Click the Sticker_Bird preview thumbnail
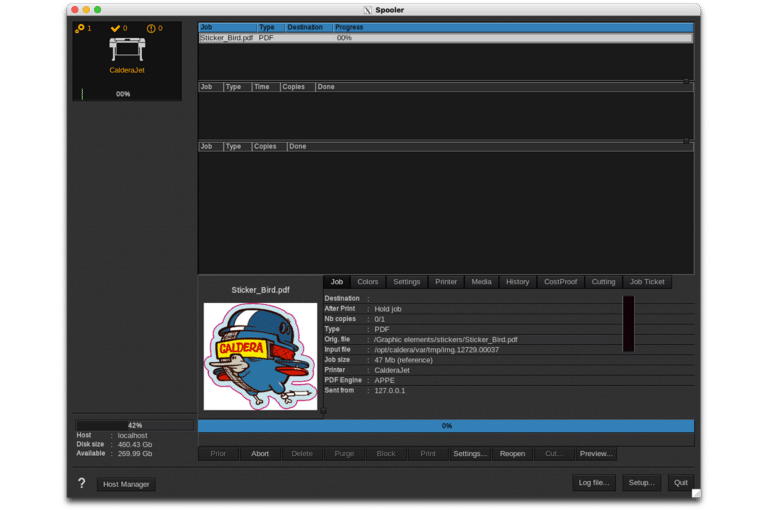Screen dimensions: 768x510 pos(260,356)
